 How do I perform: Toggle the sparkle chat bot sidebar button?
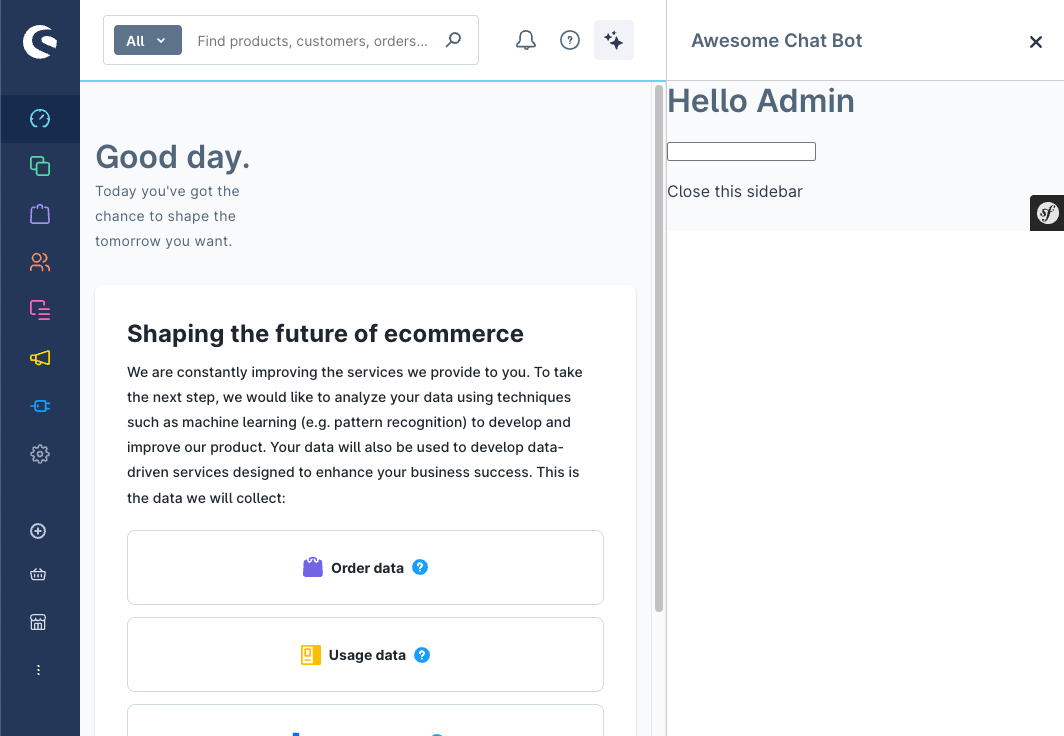[x=614, y=41]
